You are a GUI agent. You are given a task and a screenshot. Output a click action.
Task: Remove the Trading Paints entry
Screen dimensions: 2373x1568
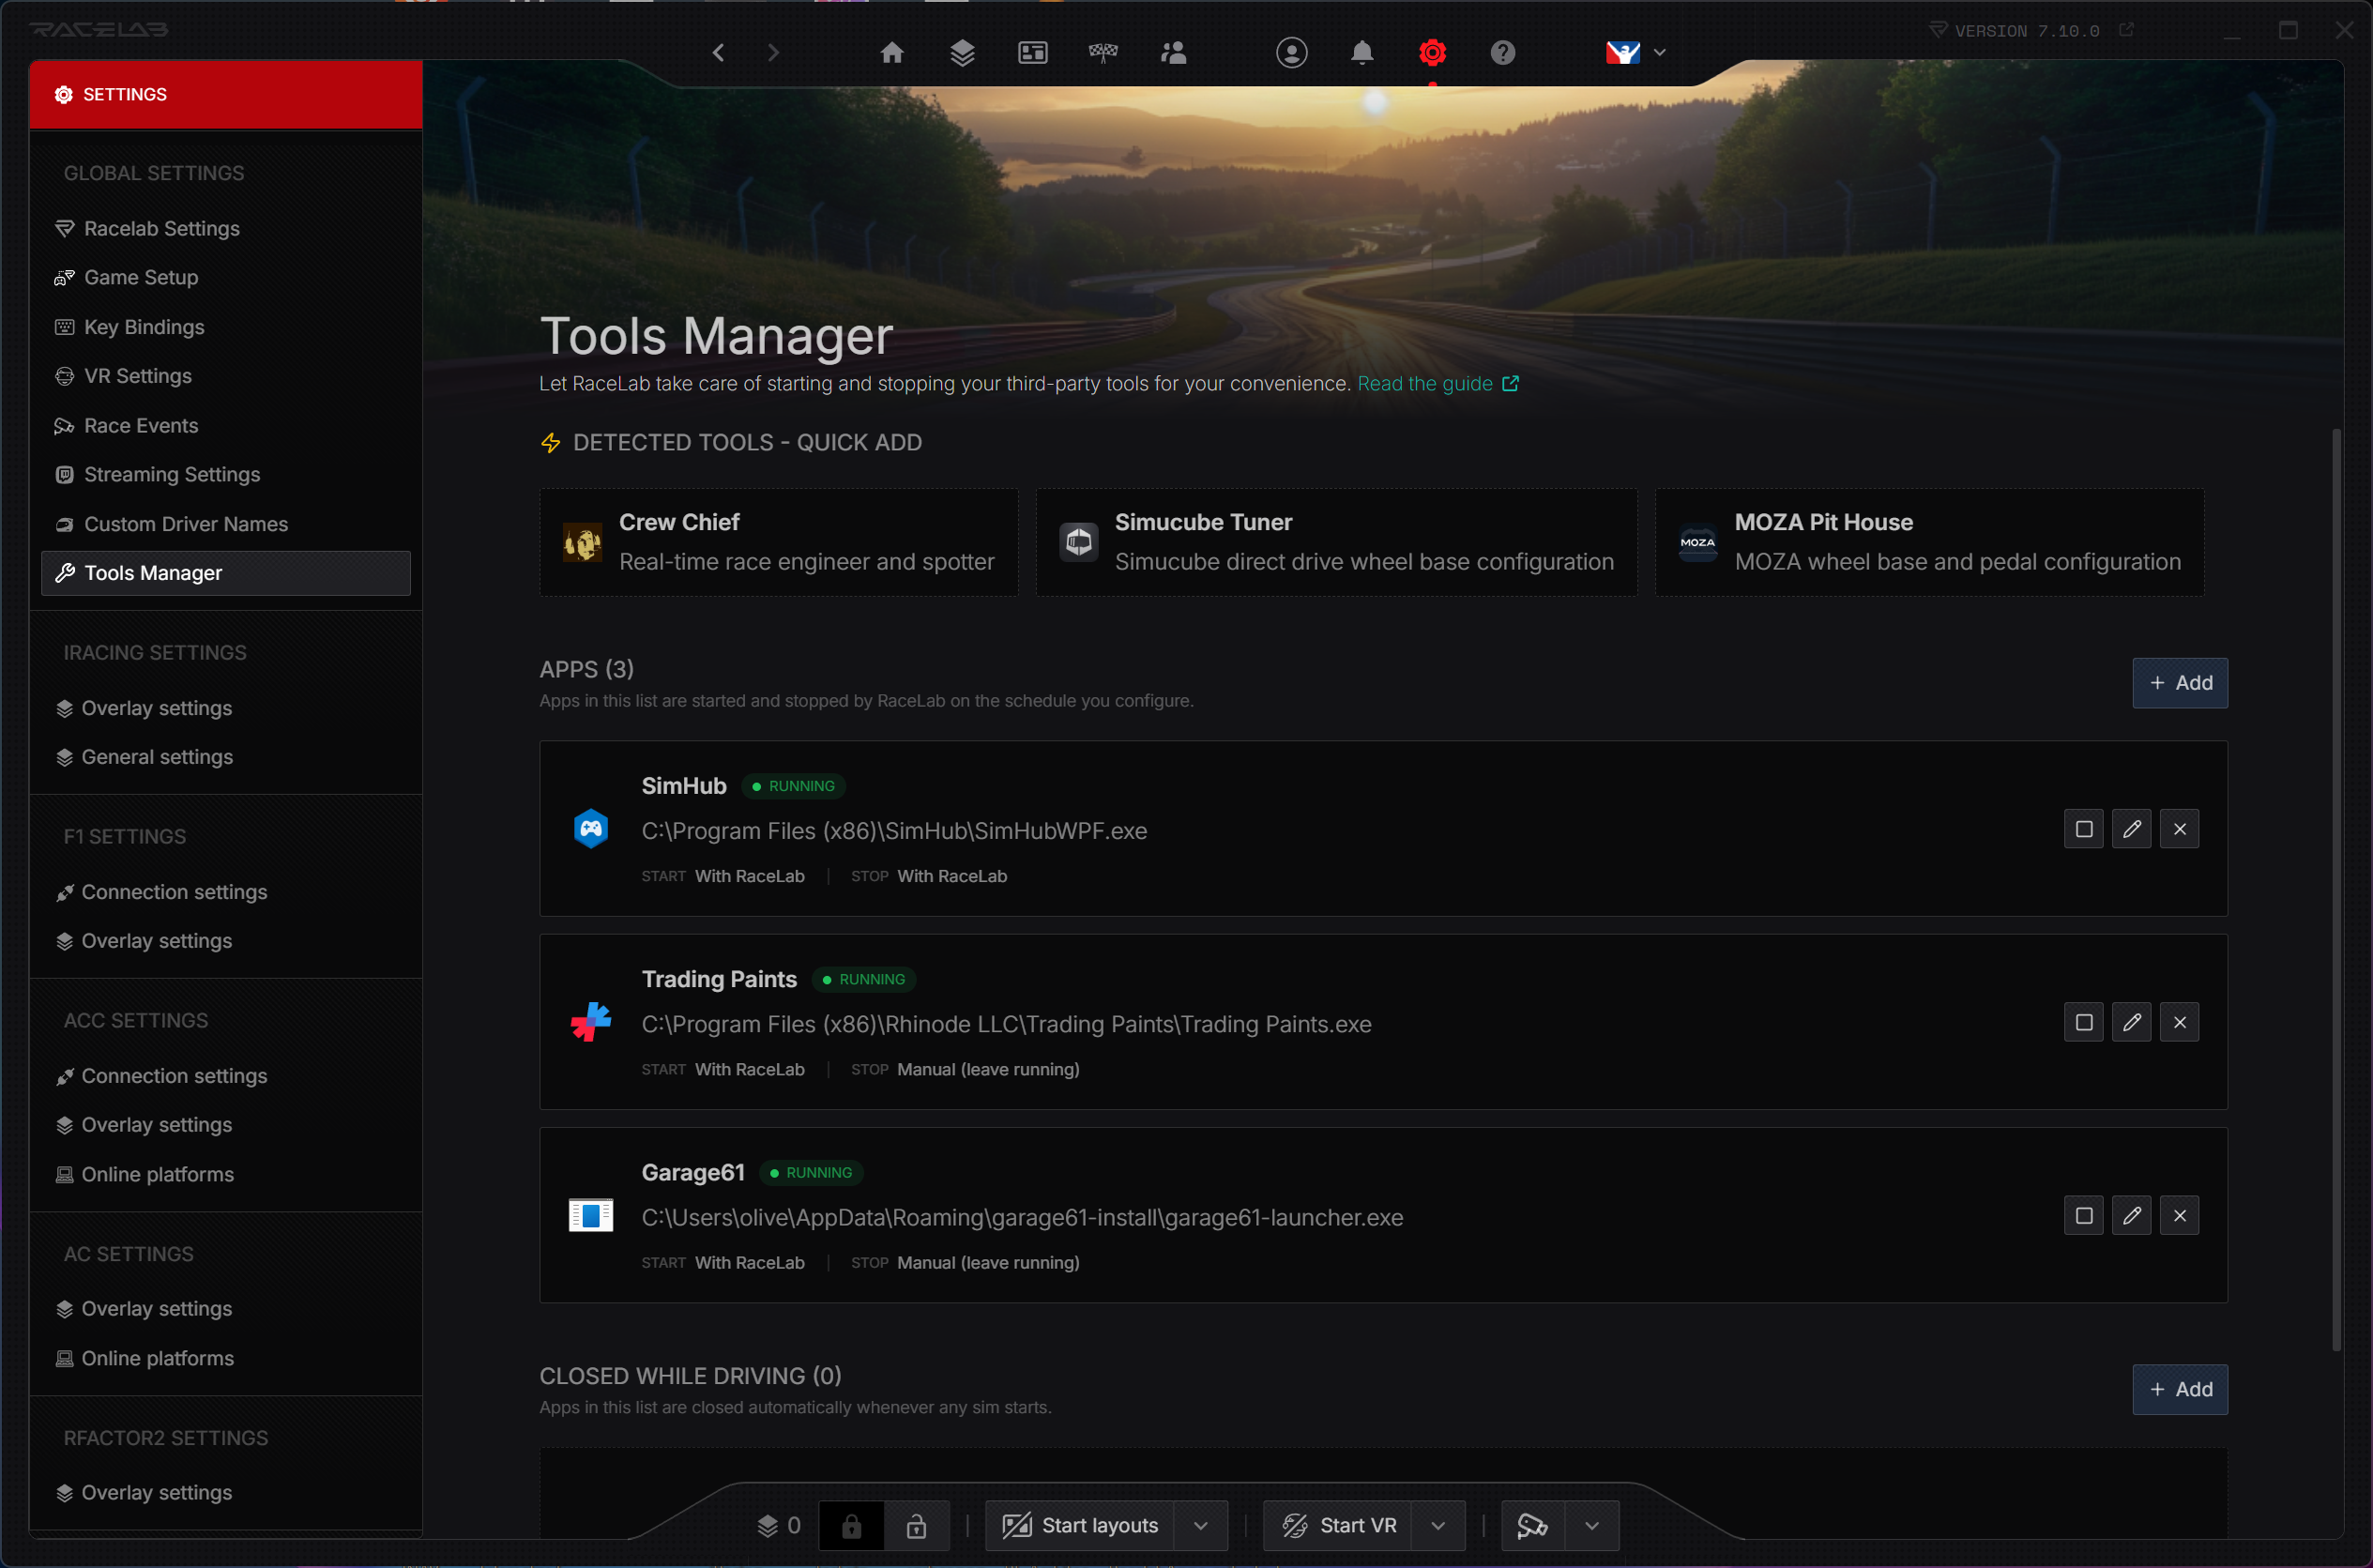pos(2180,1022)
